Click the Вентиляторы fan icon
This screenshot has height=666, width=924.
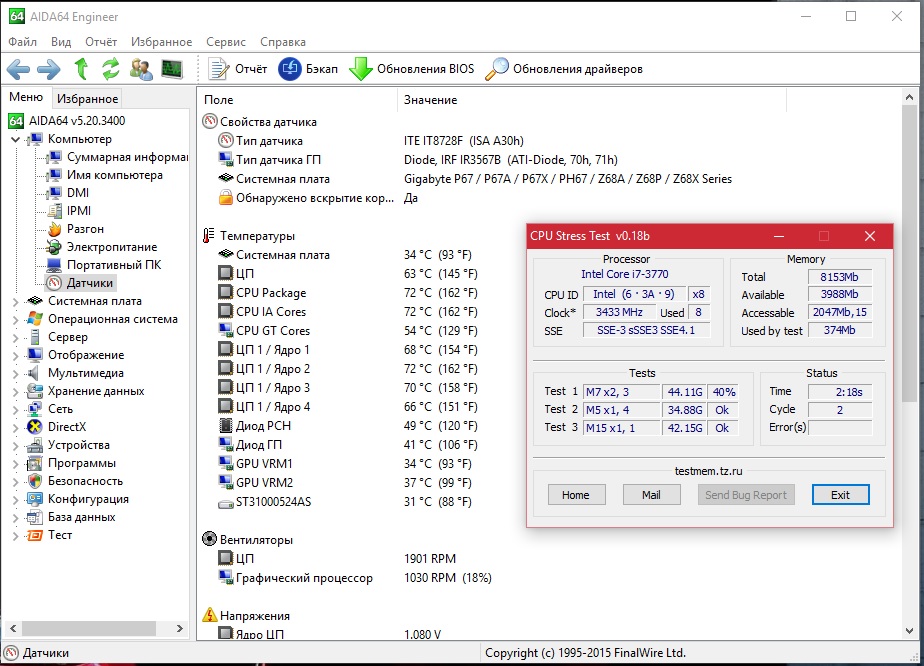(x=209, y=539)
